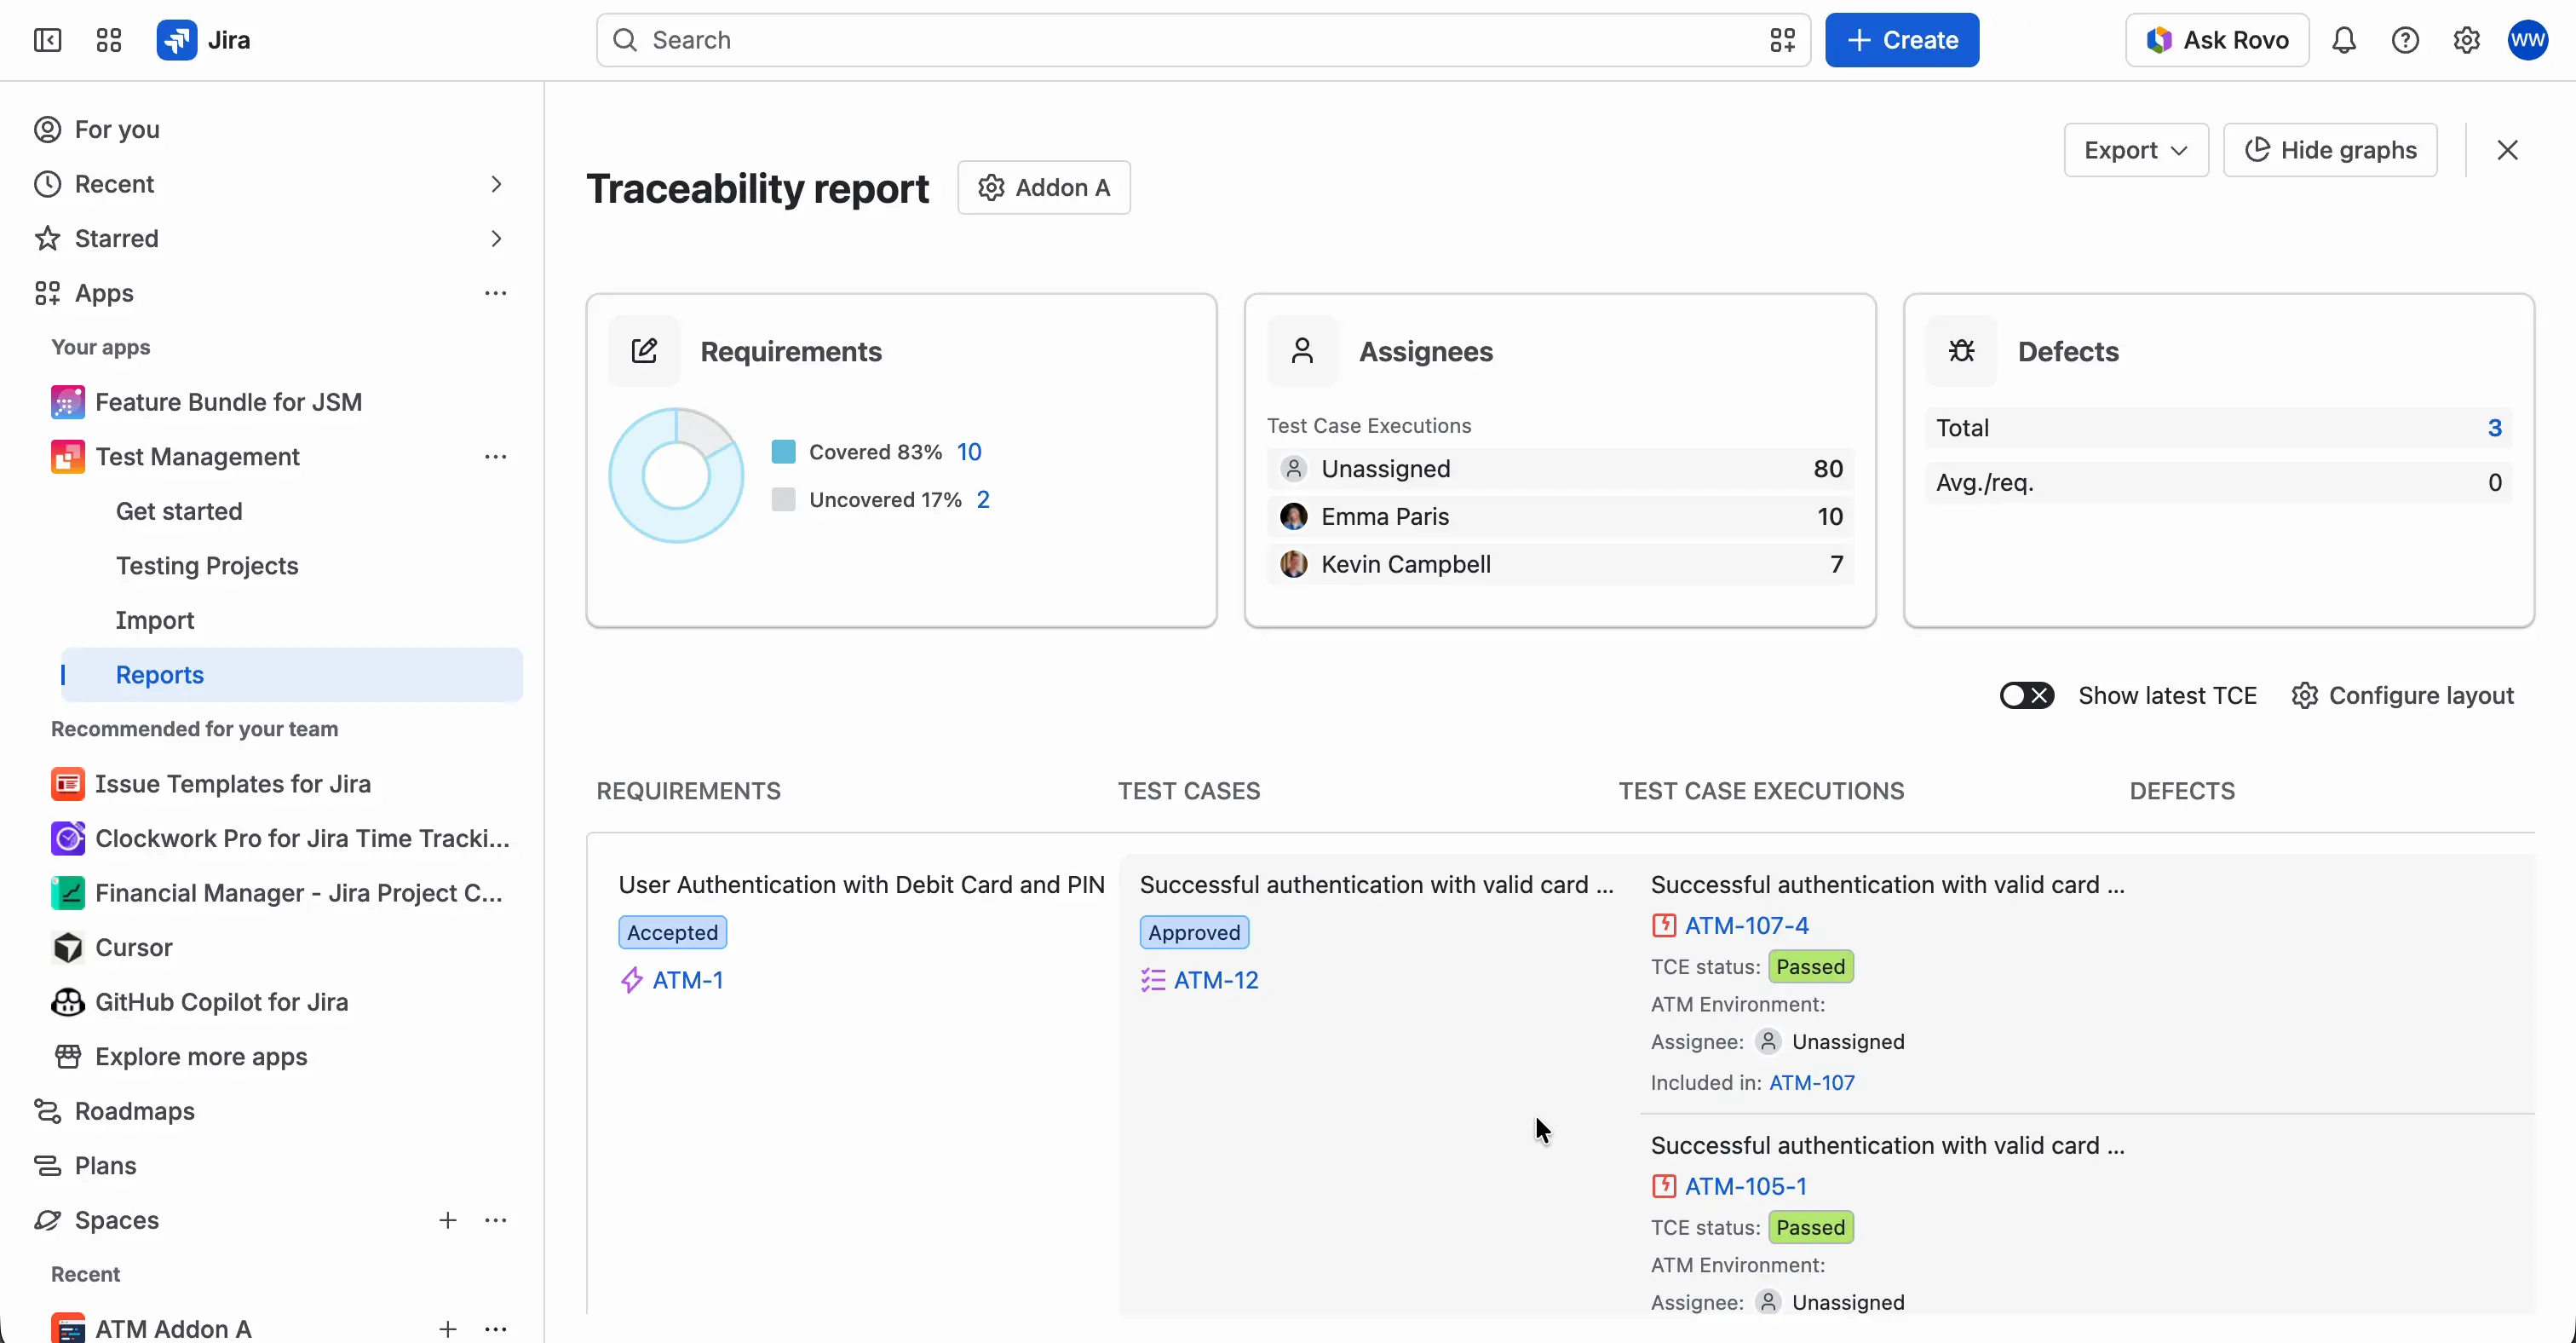Click Ask Rovo
The image size is (2576, 1343).
click(2217, 40)
